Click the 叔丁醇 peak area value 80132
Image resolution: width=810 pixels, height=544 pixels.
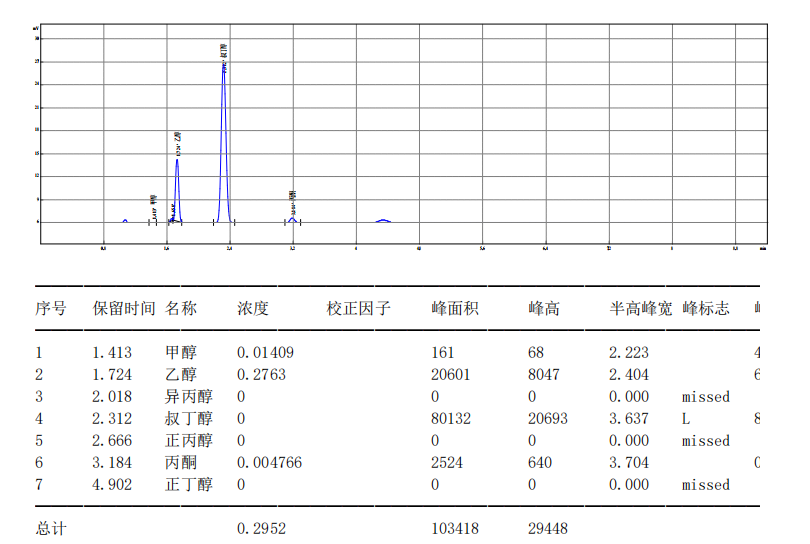click(451, 419)
